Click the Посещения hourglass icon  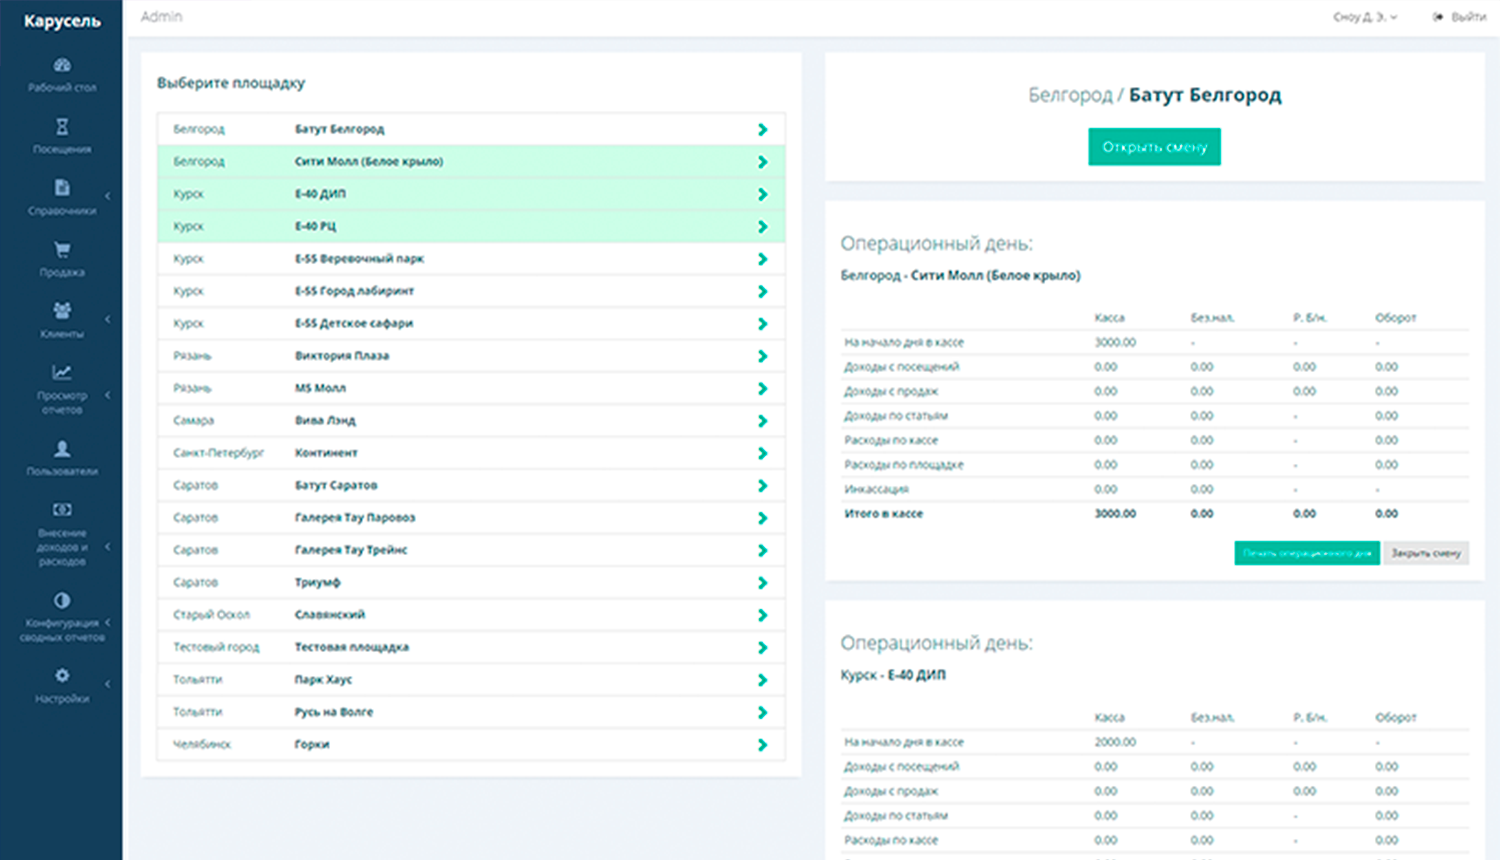point(62,127)
